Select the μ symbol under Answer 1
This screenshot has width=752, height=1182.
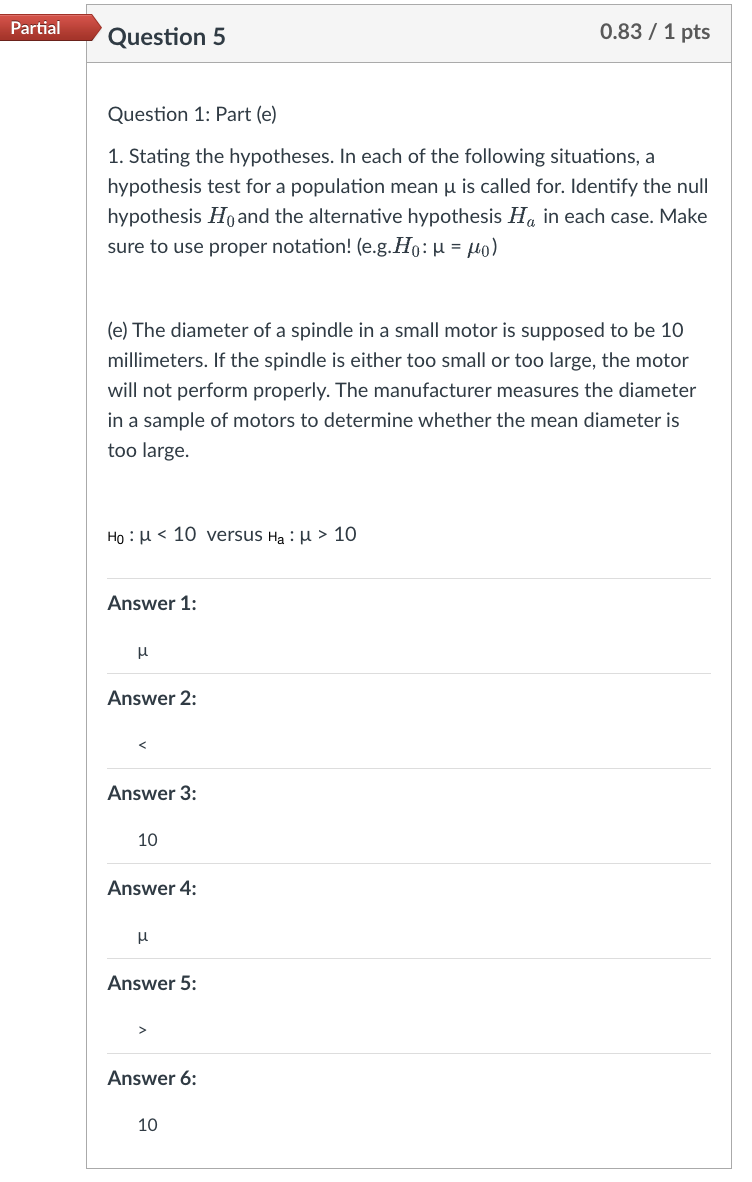[141, 650]
